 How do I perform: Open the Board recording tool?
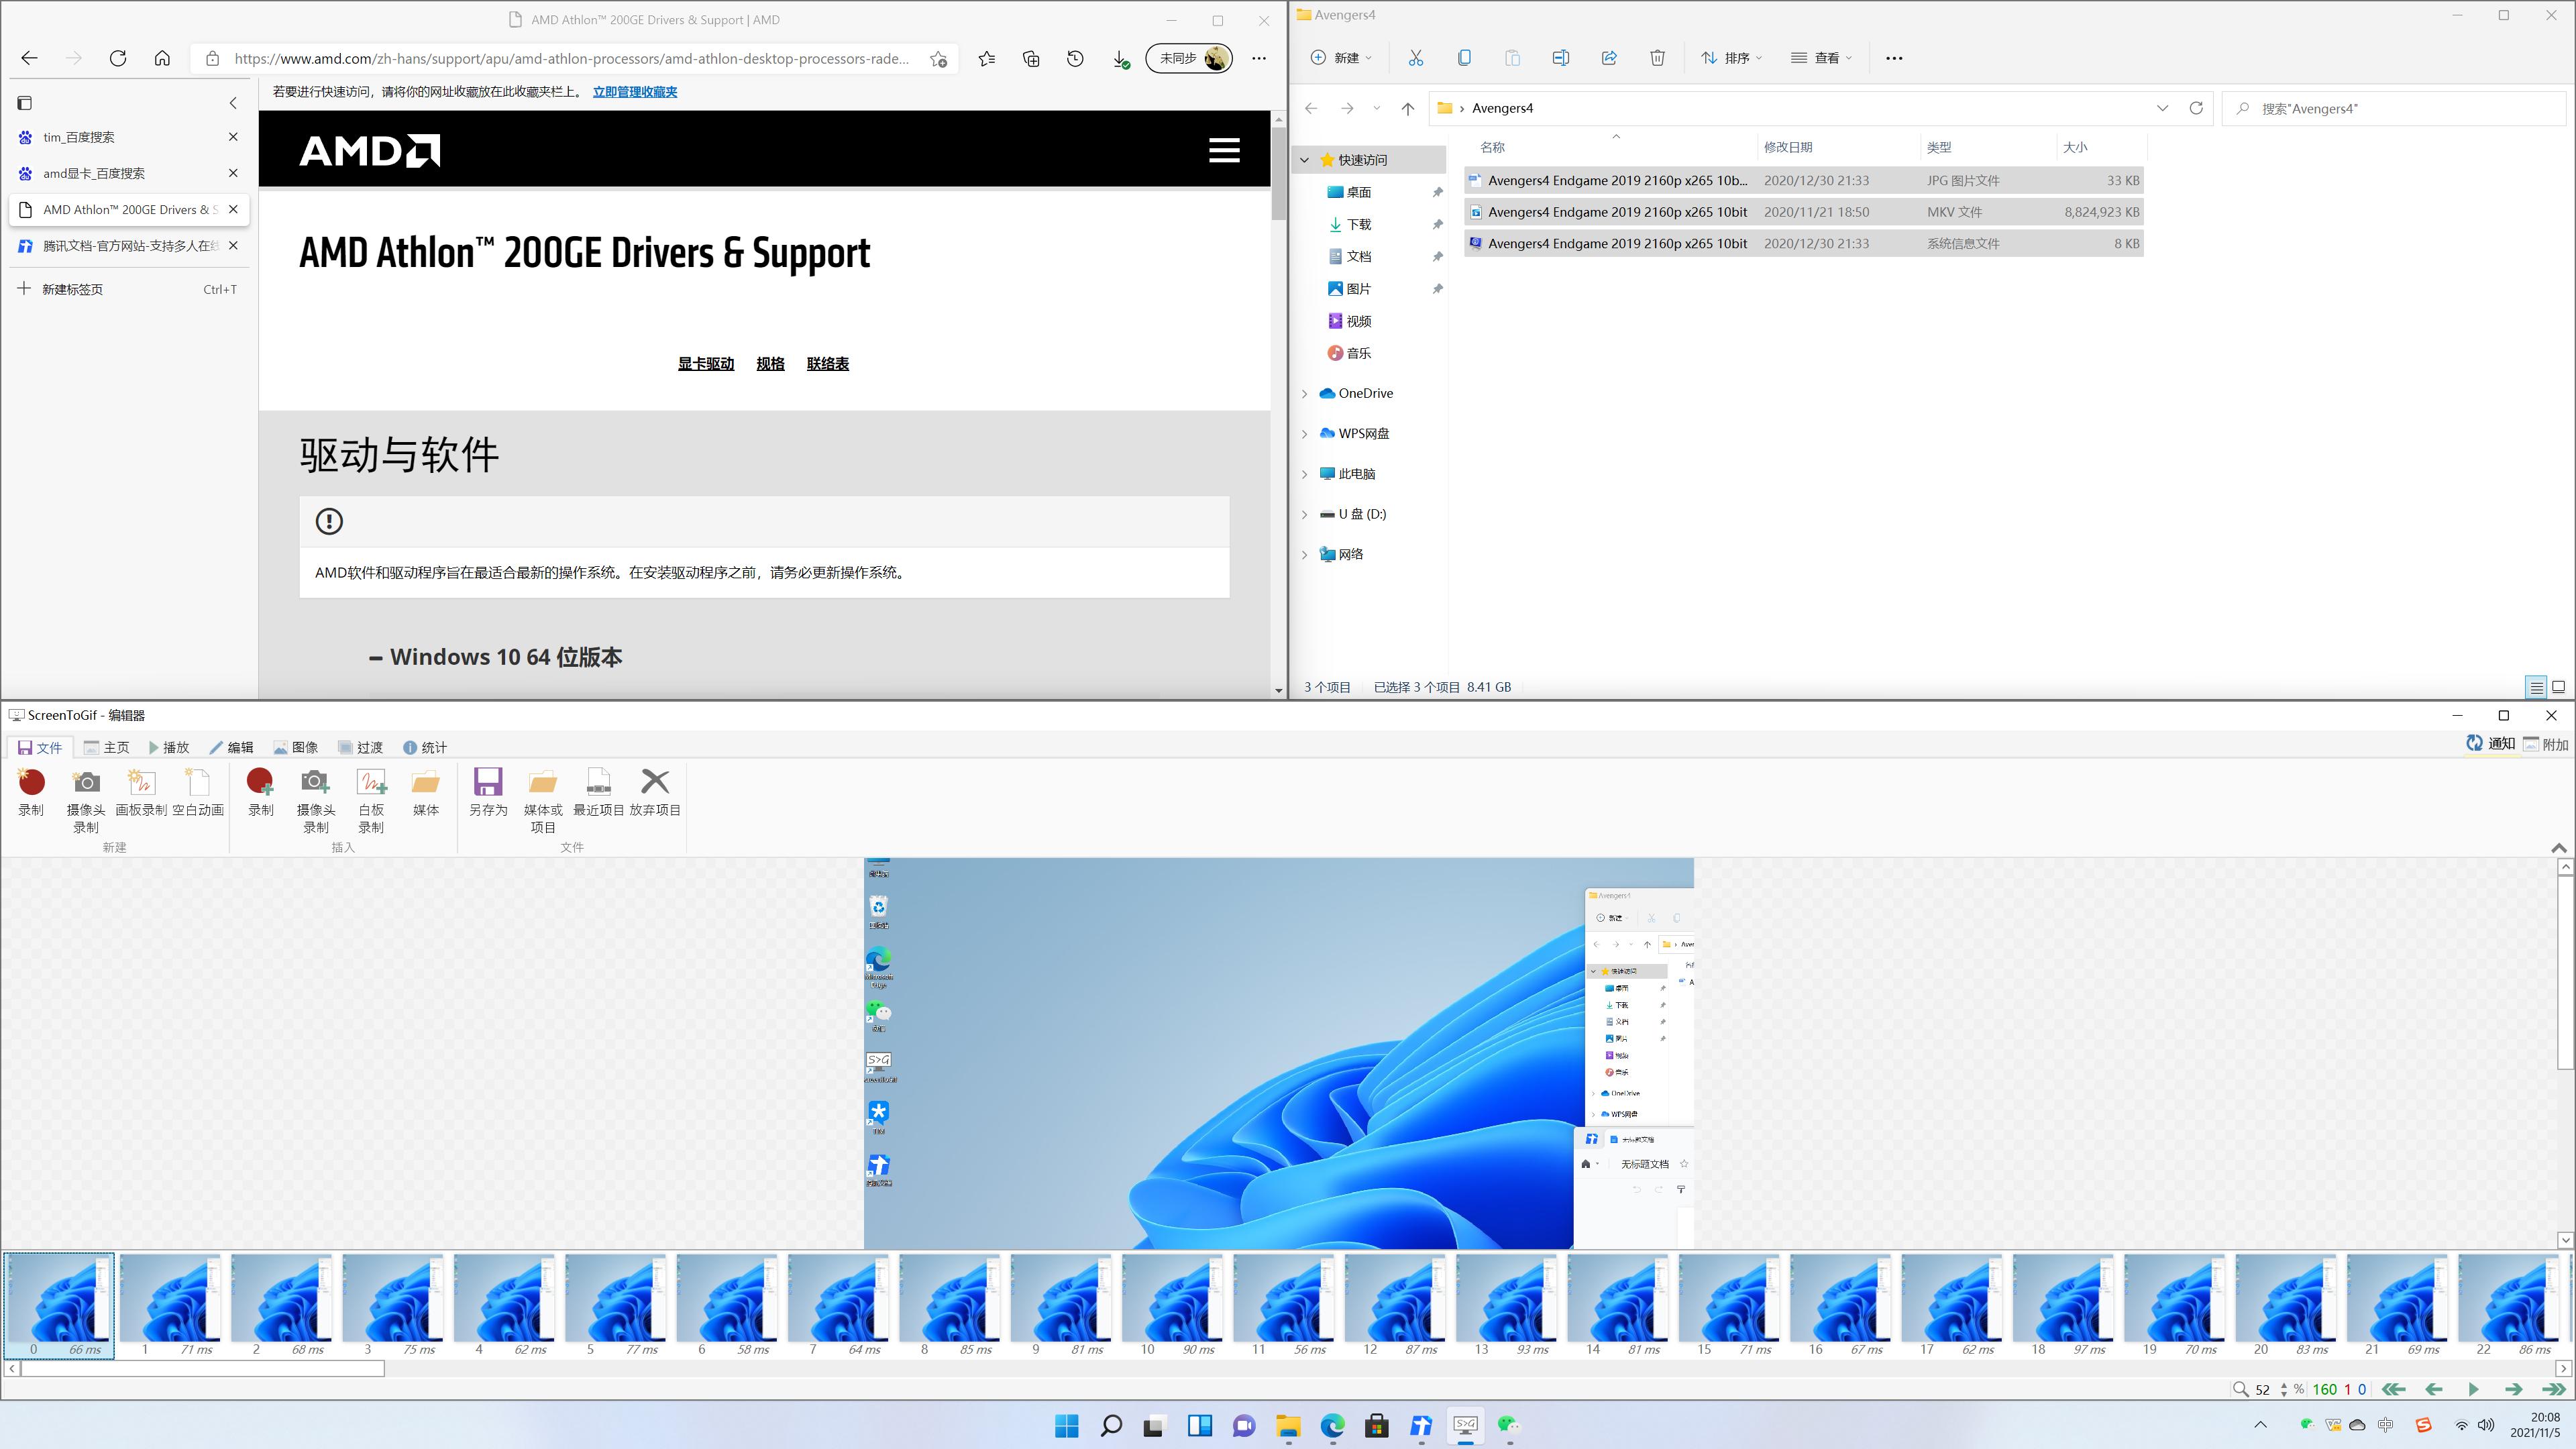pos(141,782)
